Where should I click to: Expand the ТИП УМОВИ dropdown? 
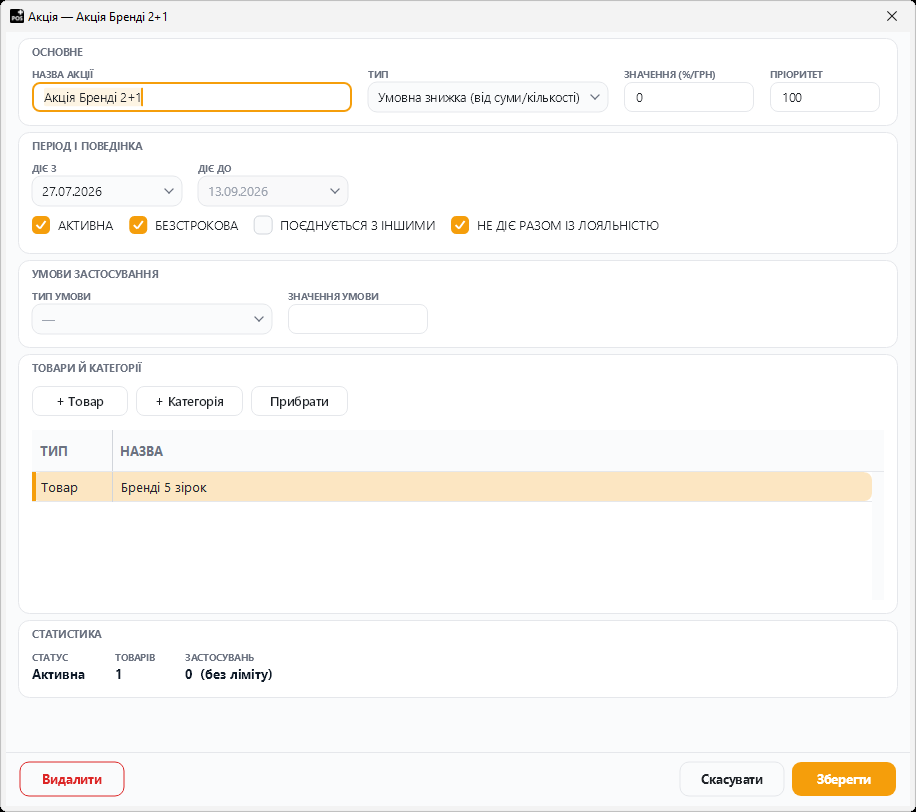point(152,319)
